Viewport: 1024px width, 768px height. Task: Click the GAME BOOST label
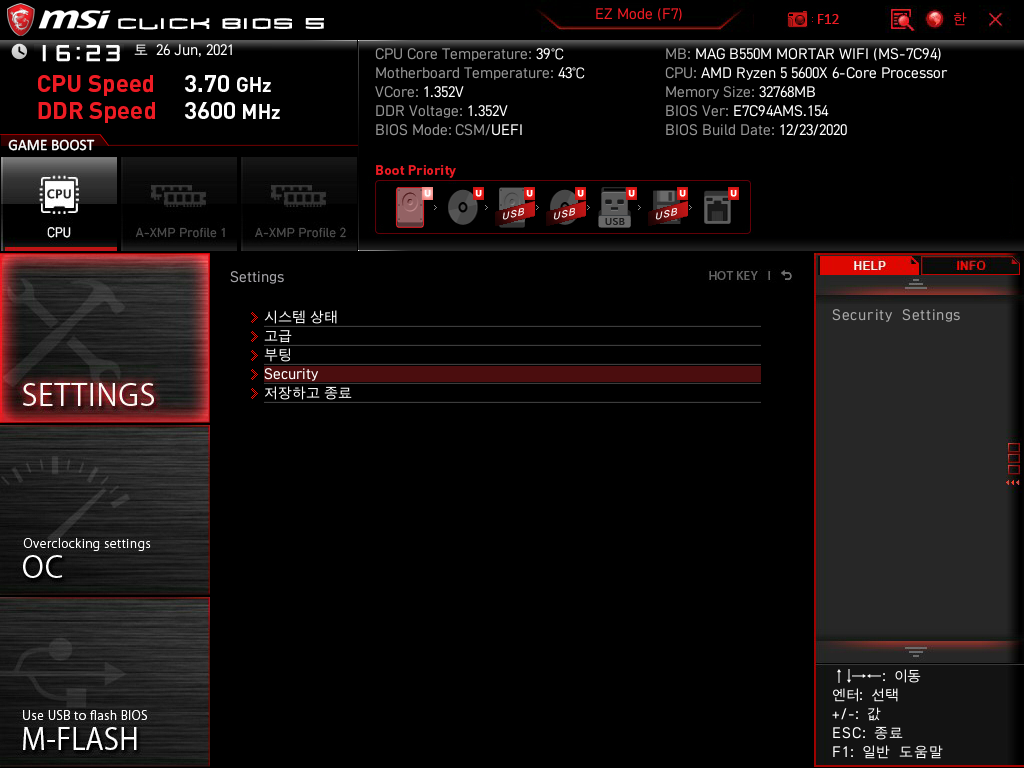coord(51,145)
